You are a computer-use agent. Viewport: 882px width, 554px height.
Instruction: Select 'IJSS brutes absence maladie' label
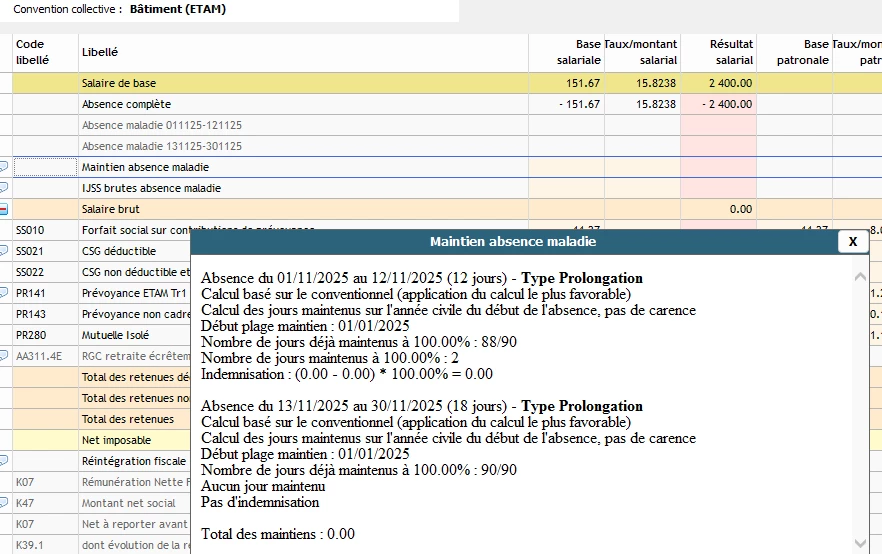pyautogui.click(x=151, y=188)
